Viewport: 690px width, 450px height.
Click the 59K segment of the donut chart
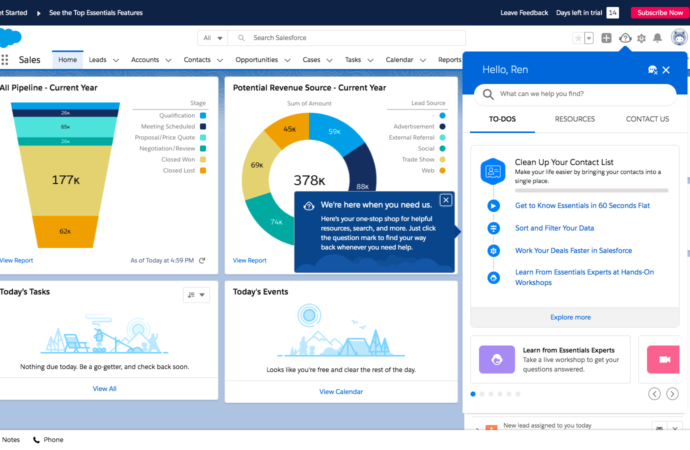click(335, 132)
